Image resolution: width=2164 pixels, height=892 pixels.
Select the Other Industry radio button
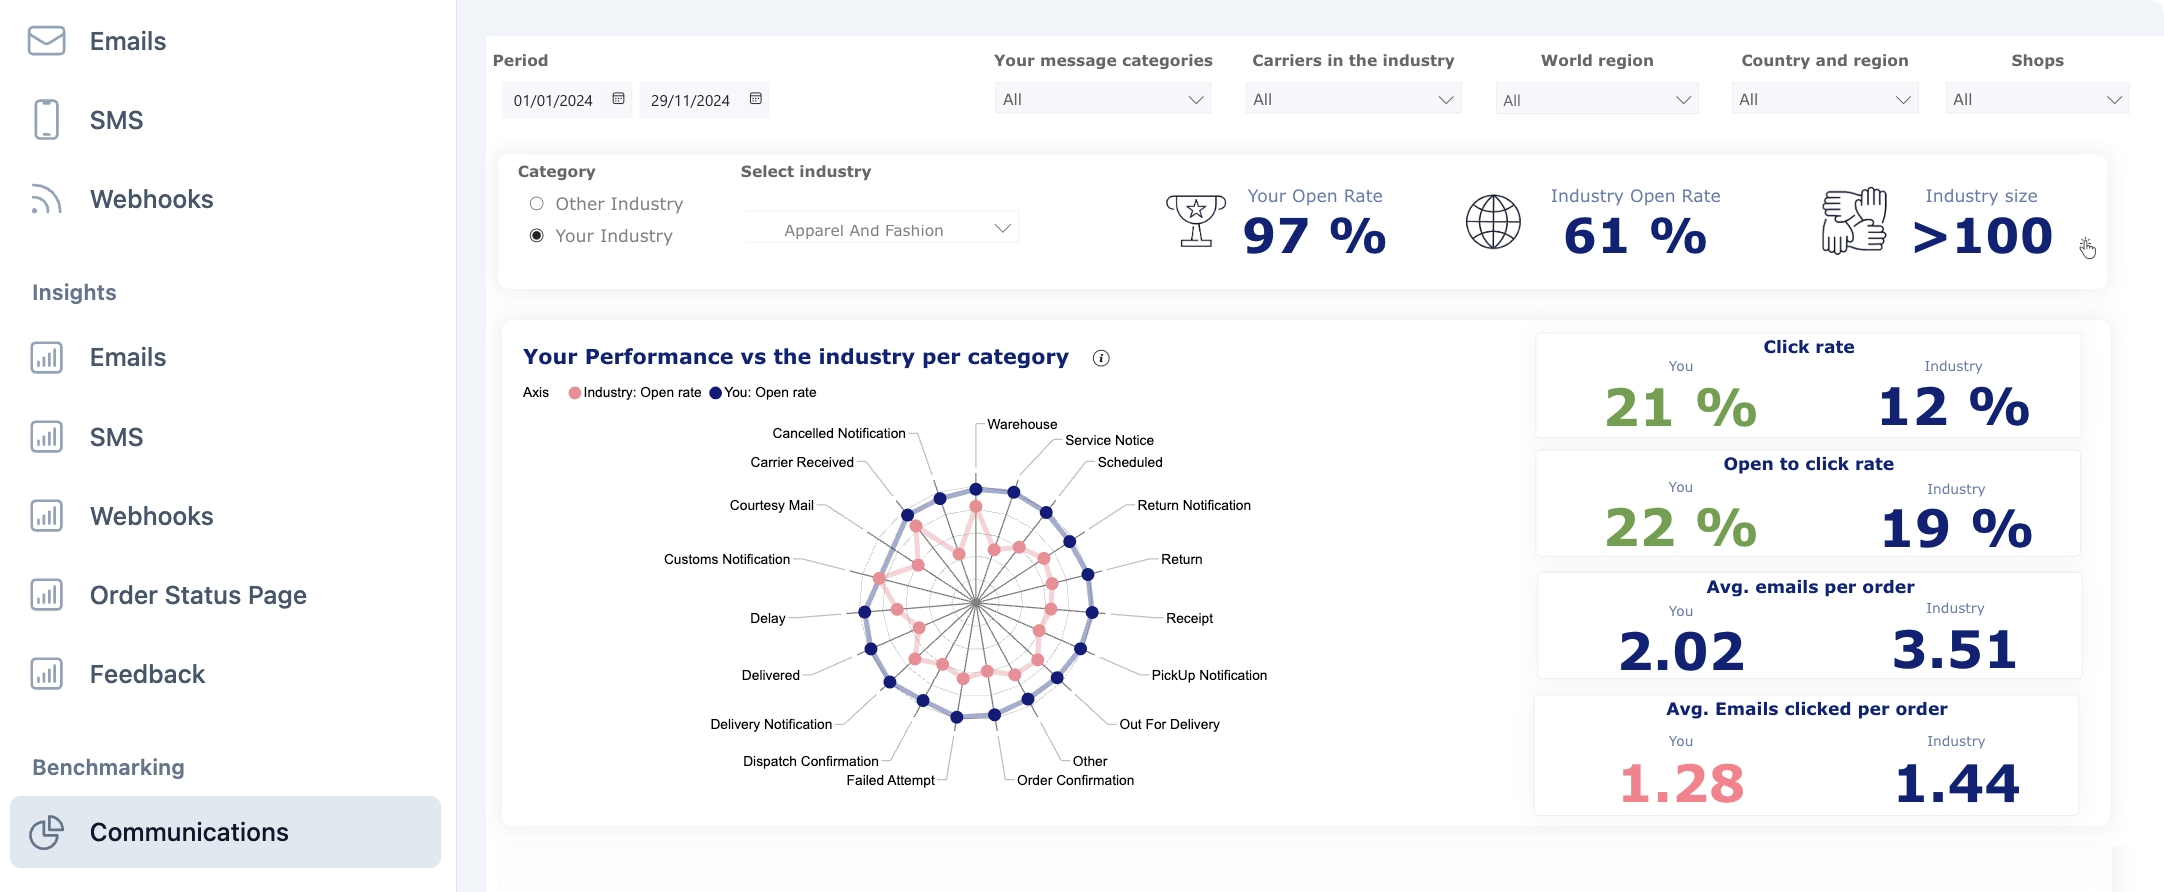537,204
